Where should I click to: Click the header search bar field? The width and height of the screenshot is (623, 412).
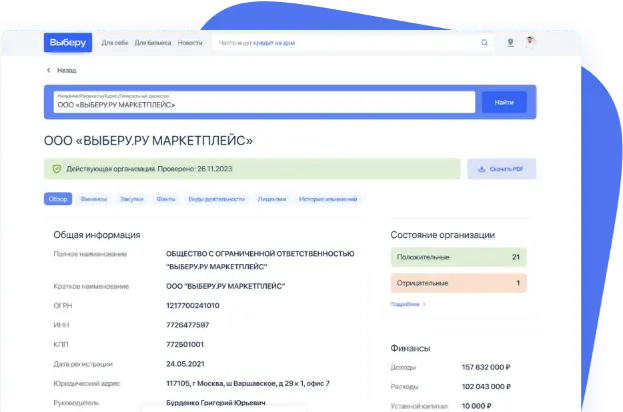[345, 43]
